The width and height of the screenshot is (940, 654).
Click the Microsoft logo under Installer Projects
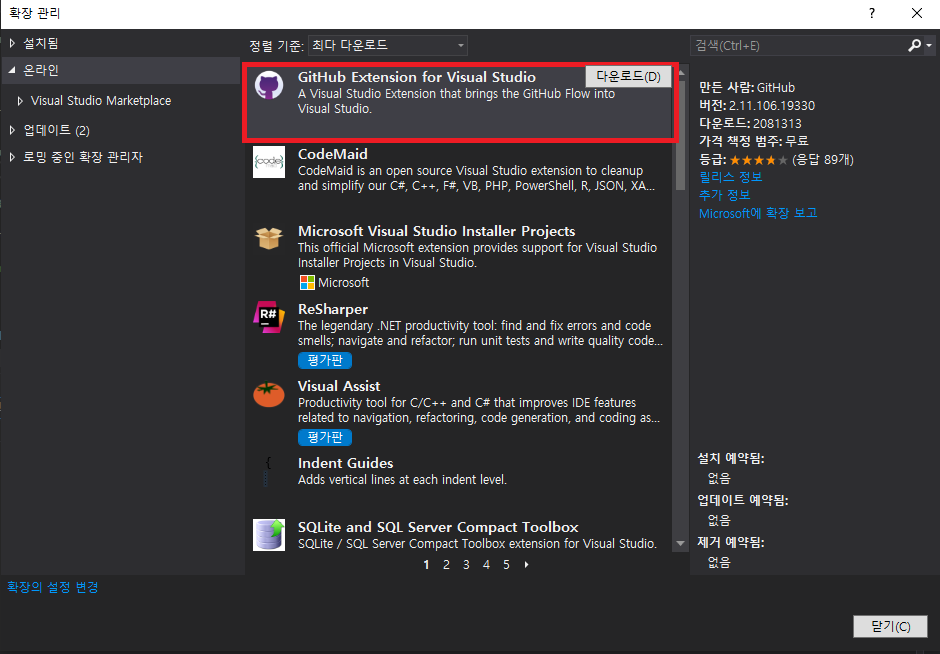pyautogui.click(x=307, y=282)
